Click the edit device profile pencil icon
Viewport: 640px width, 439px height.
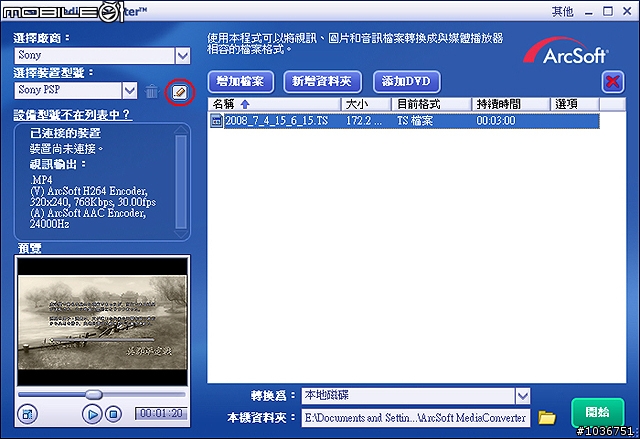coord(180,92)
